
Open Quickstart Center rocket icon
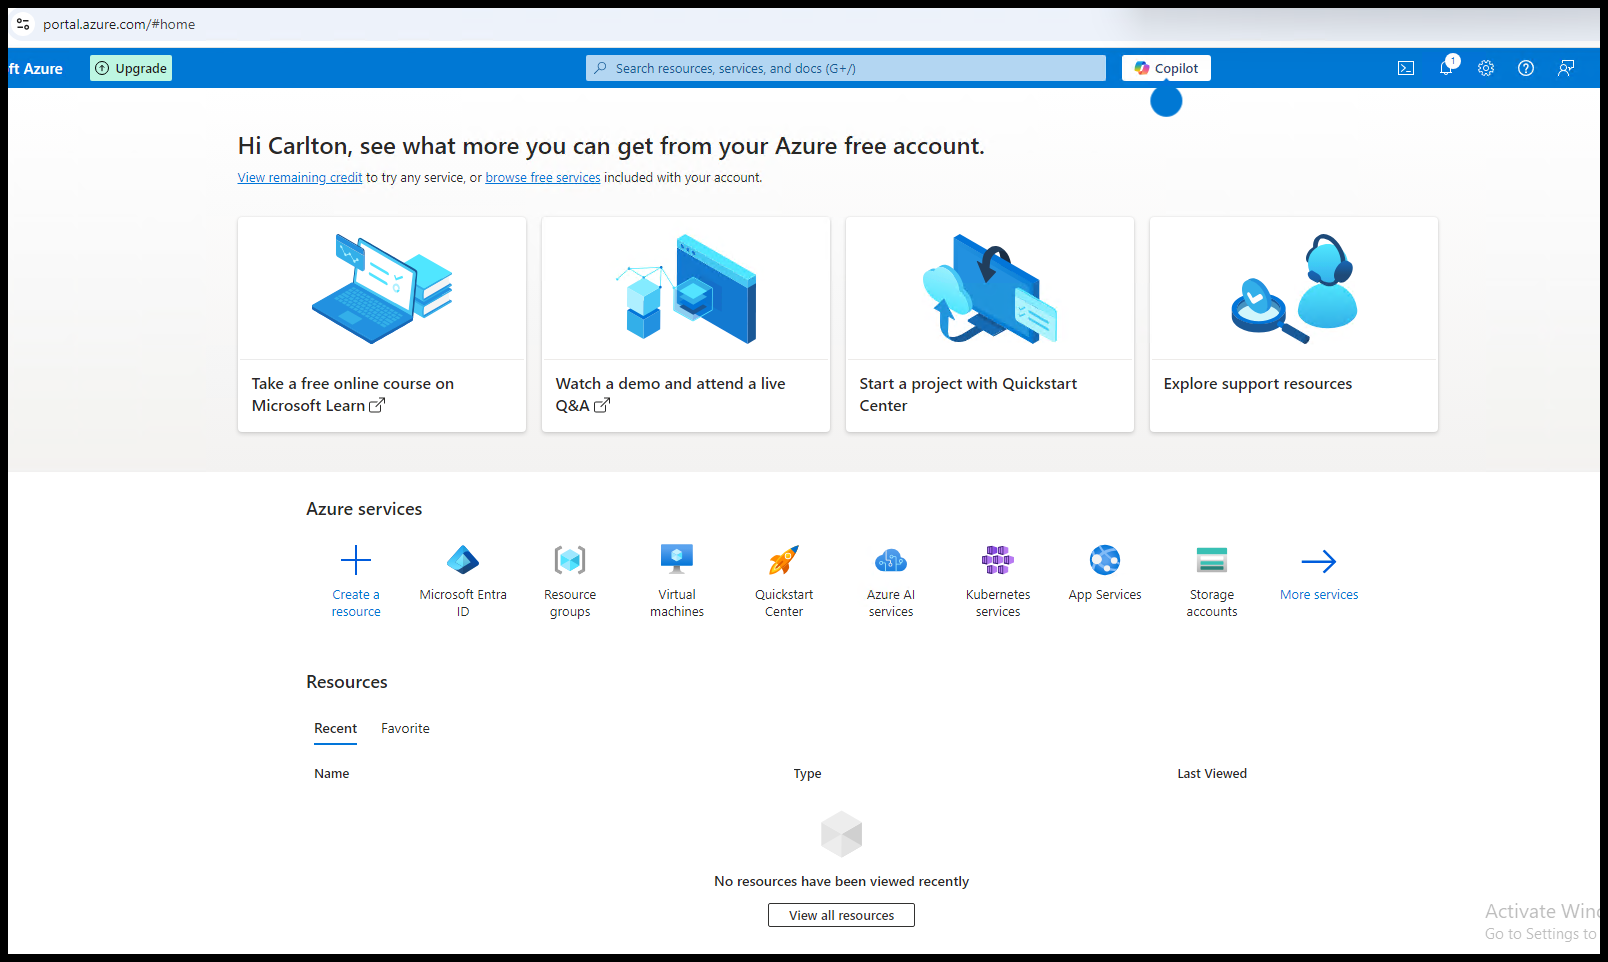pos(784,560)
